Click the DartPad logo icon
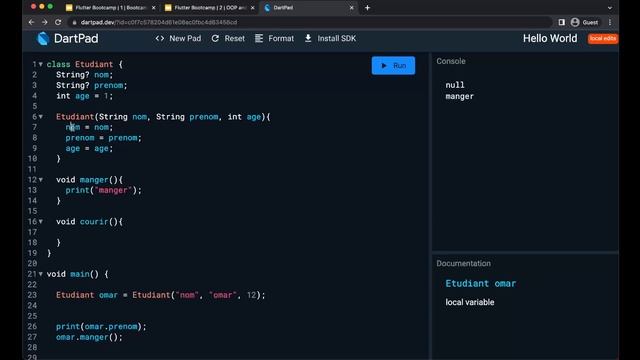This screenshot has width=640, height=360. click(x=43, y=38)
